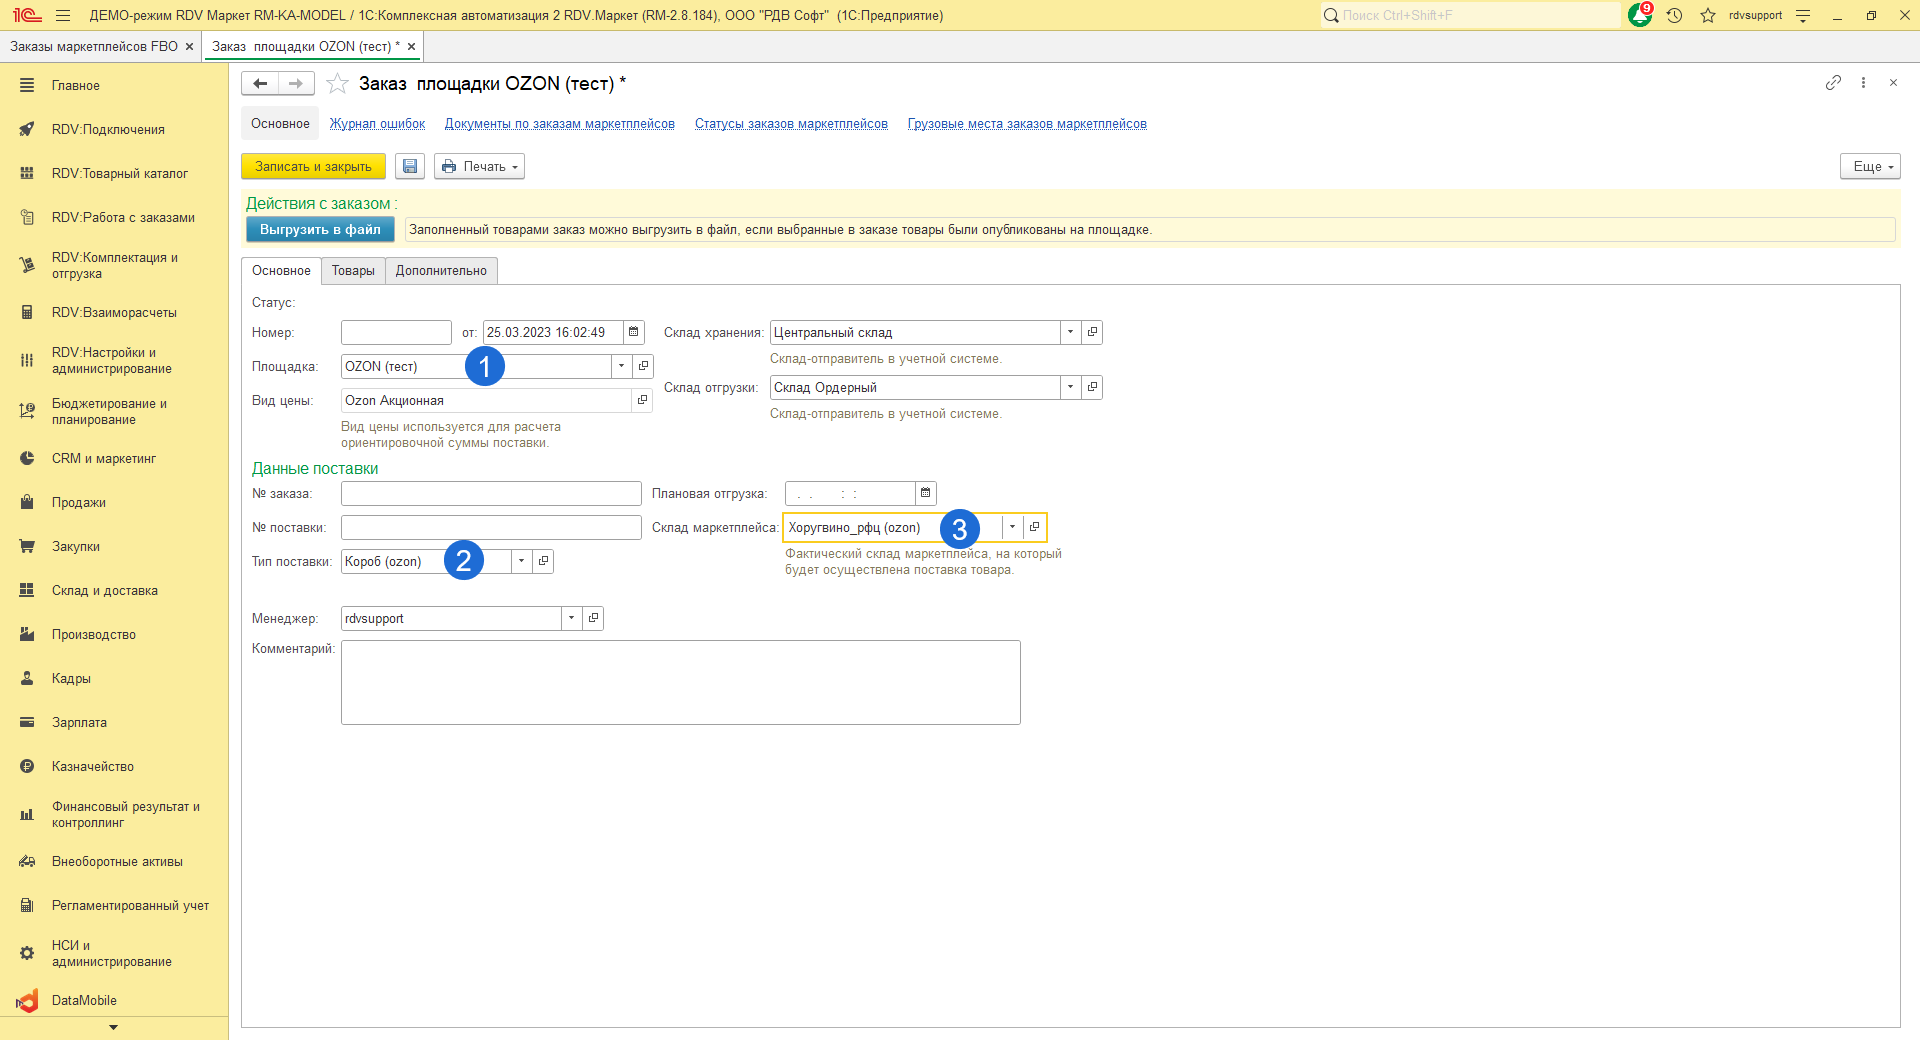Click the save (floppy disk) icon

pos(410,167)
